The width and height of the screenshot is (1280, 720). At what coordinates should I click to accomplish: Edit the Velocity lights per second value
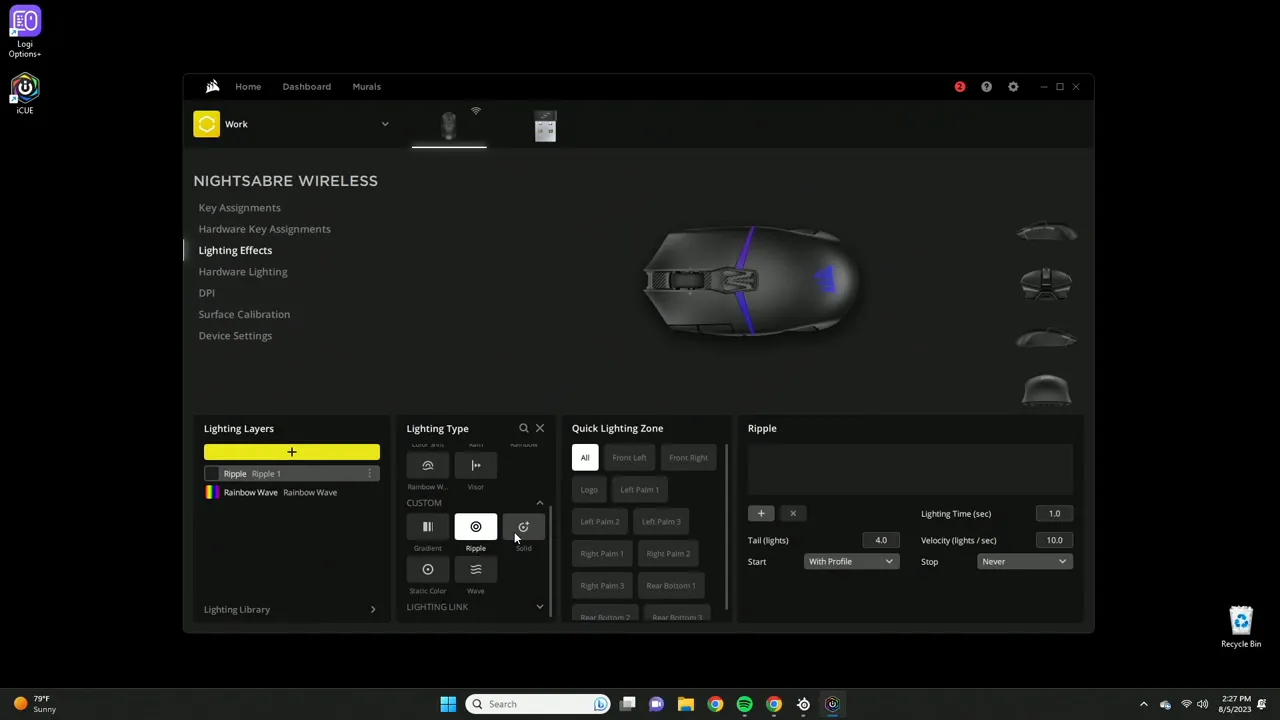[x=1054, y=540]
